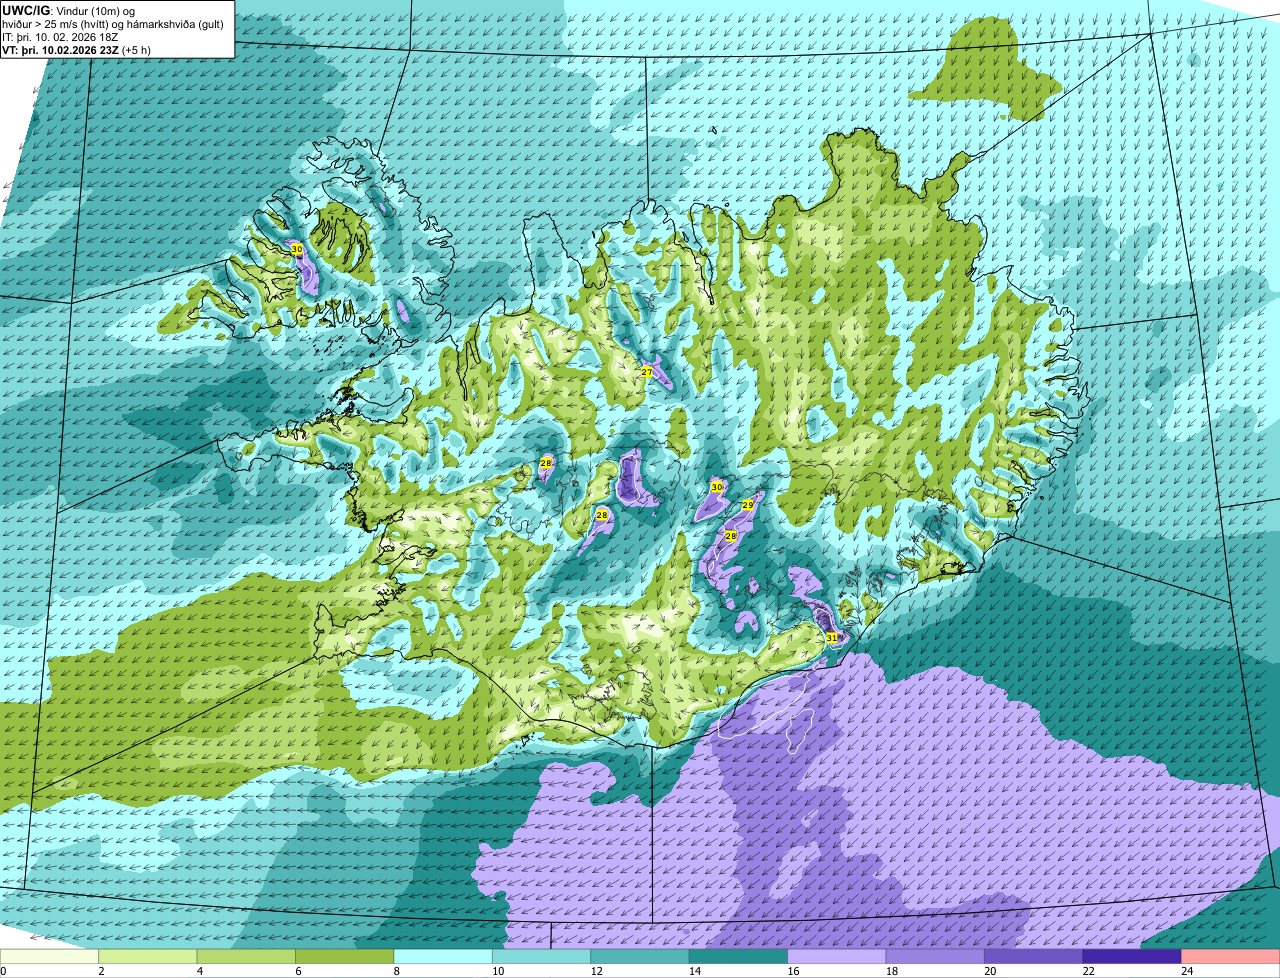
Task: Select gust label 28 directly below label 29
Action: point(730,536)
